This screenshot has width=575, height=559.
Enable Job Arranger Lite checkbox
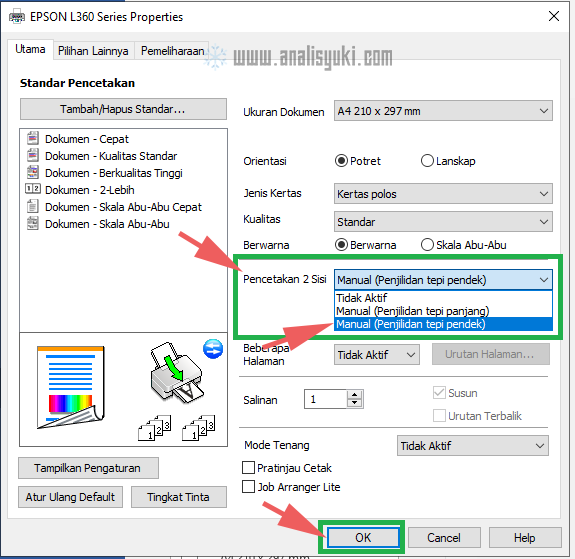(x=248, y=487)
